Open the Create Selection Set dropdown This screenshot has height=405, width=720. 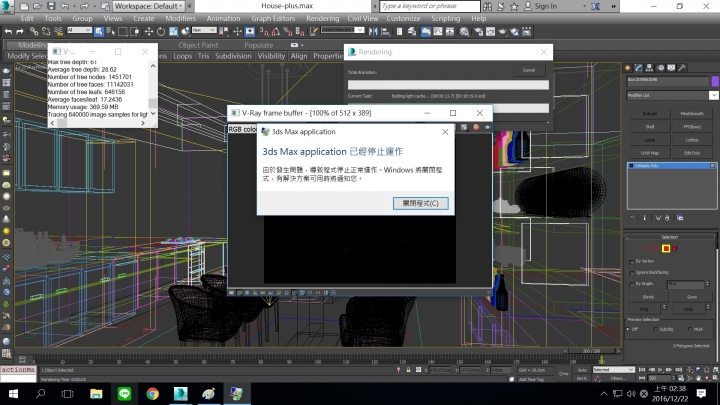[343, 30]
